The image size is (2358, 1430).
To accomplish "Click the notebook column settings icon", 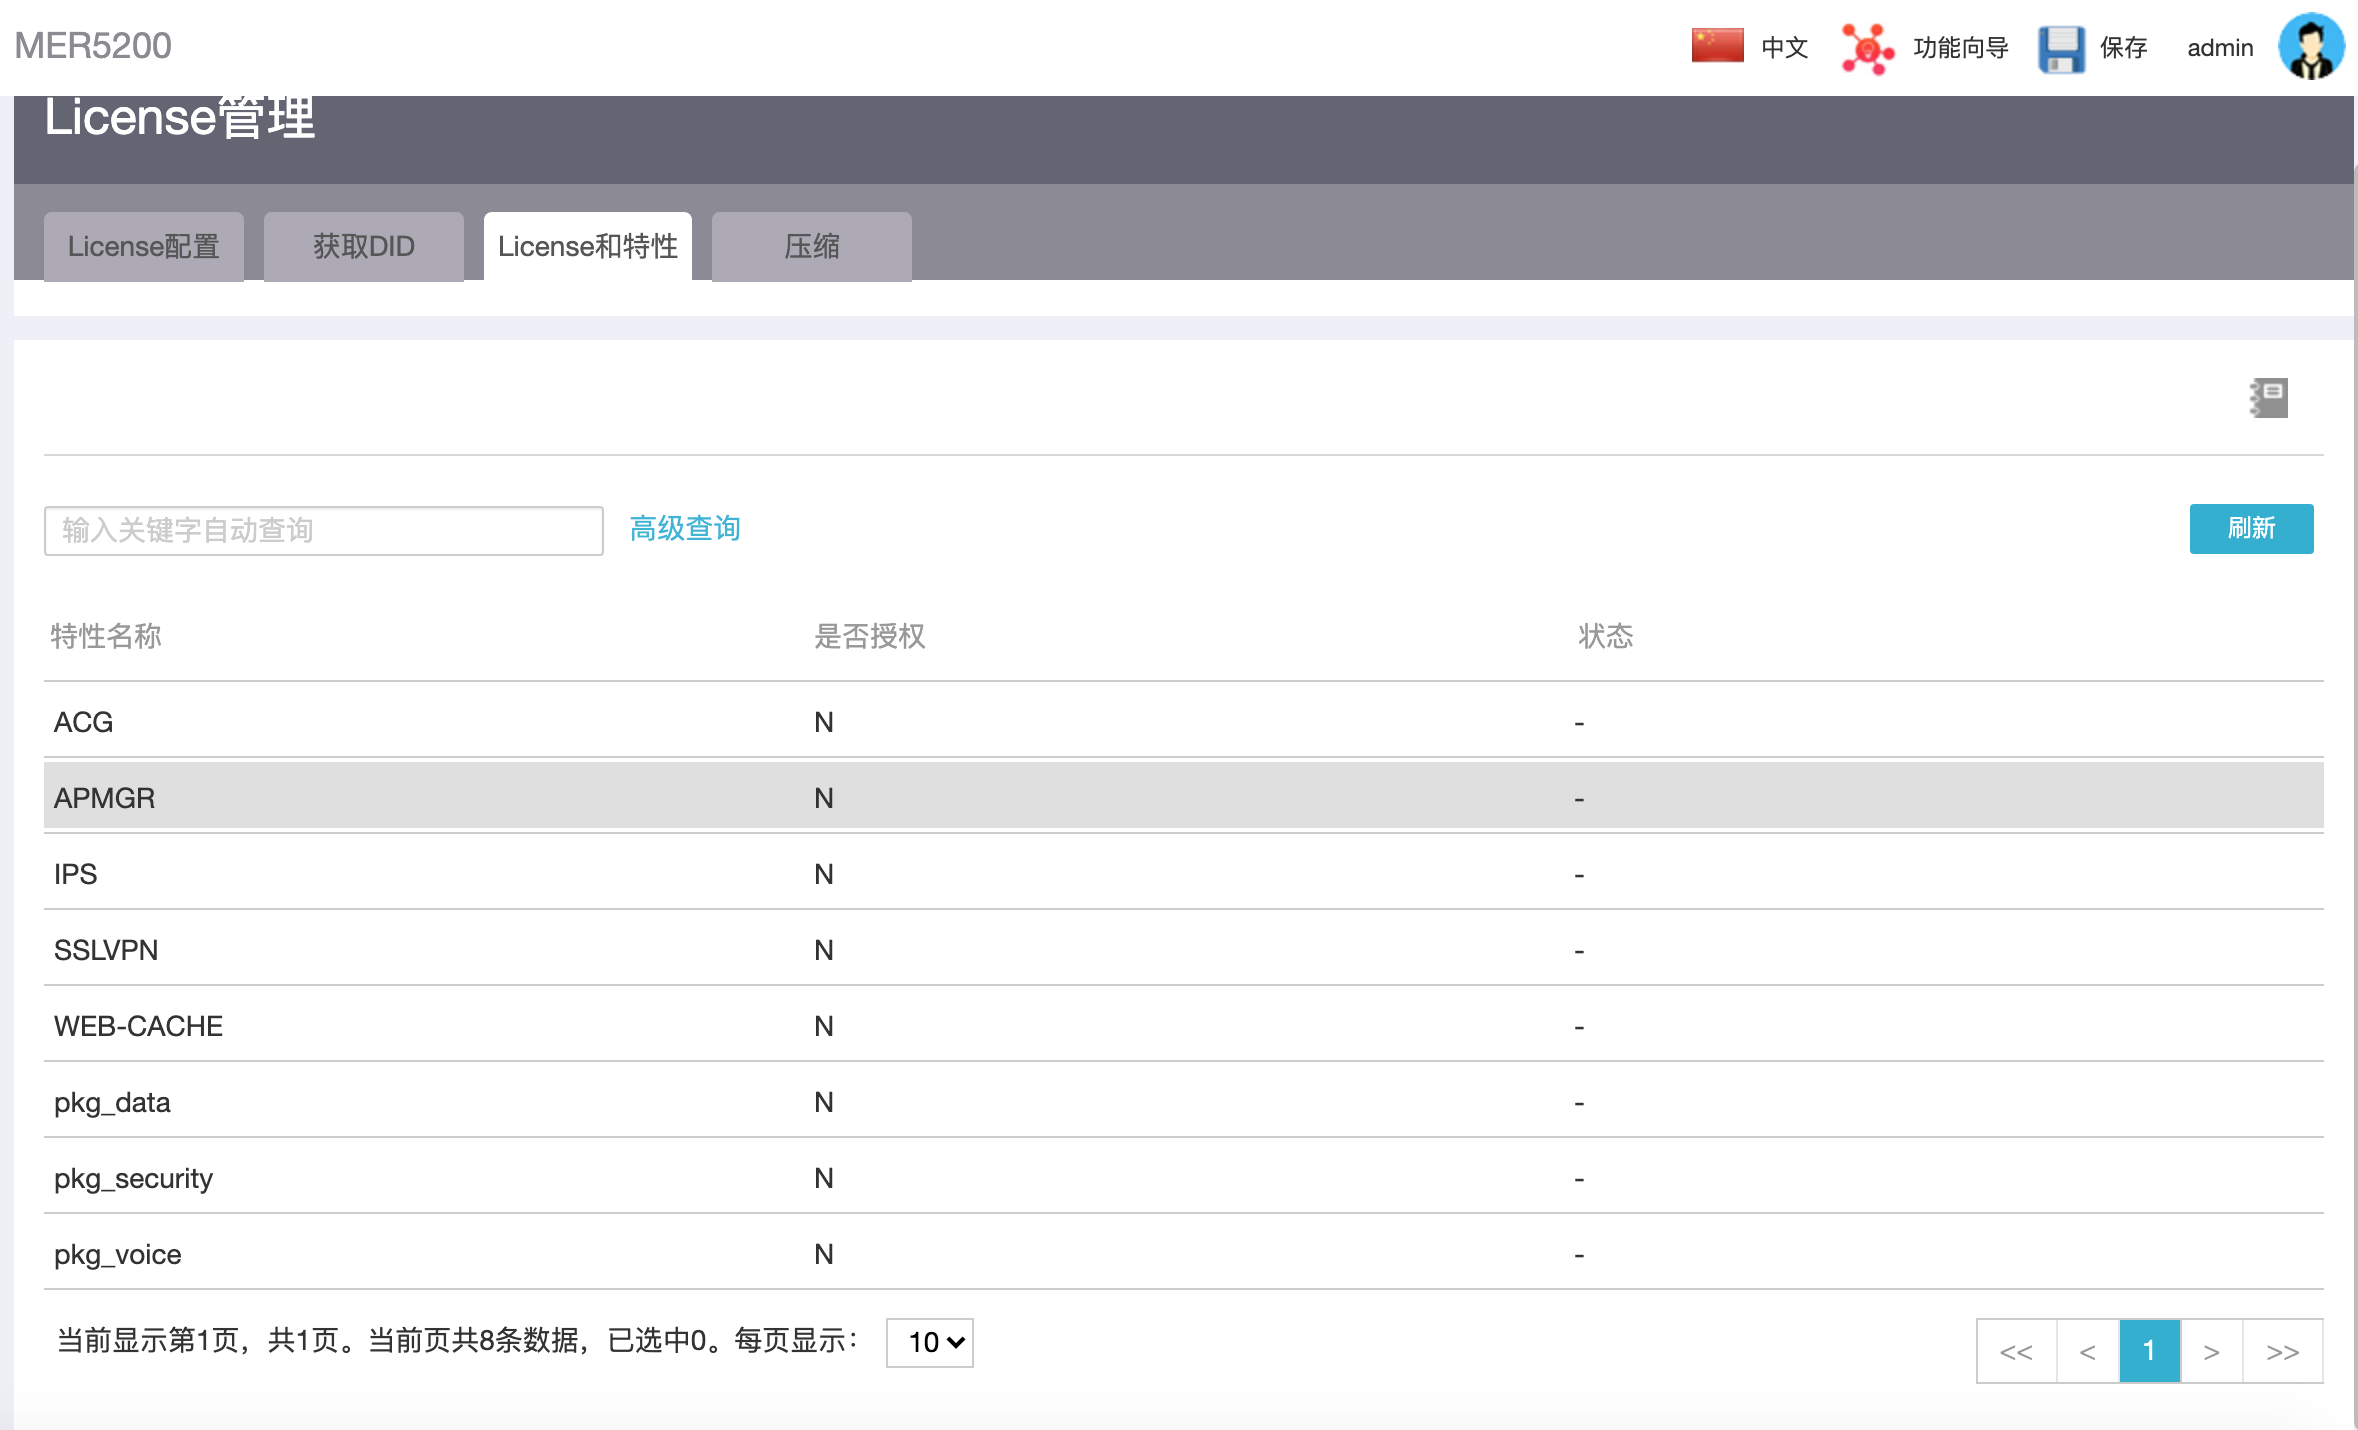I will 2269,397.
